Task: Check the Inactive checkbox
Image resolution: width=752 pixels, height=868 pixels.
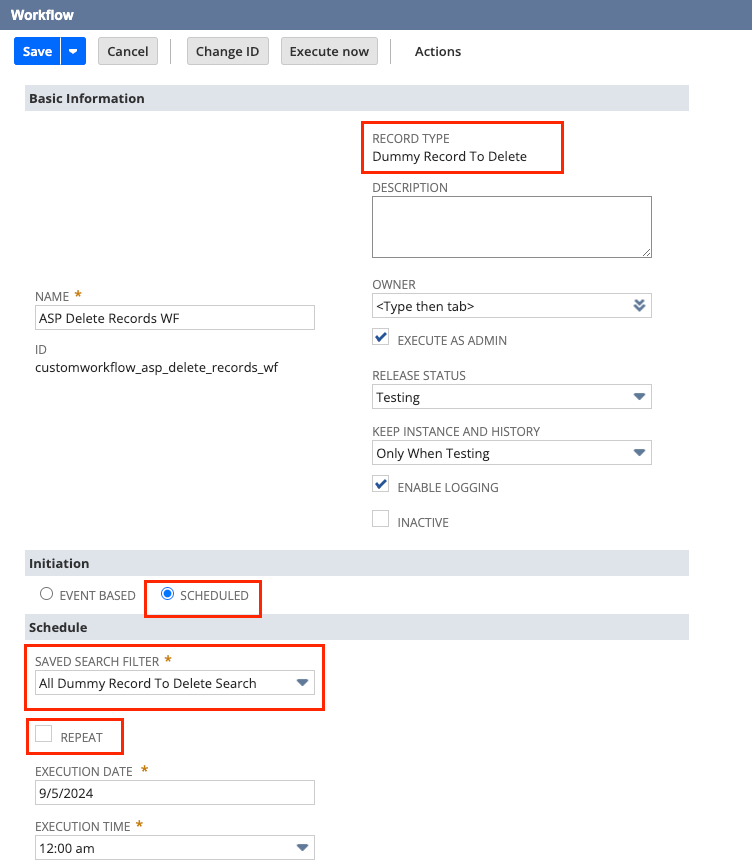Action: tap(381, 520)
